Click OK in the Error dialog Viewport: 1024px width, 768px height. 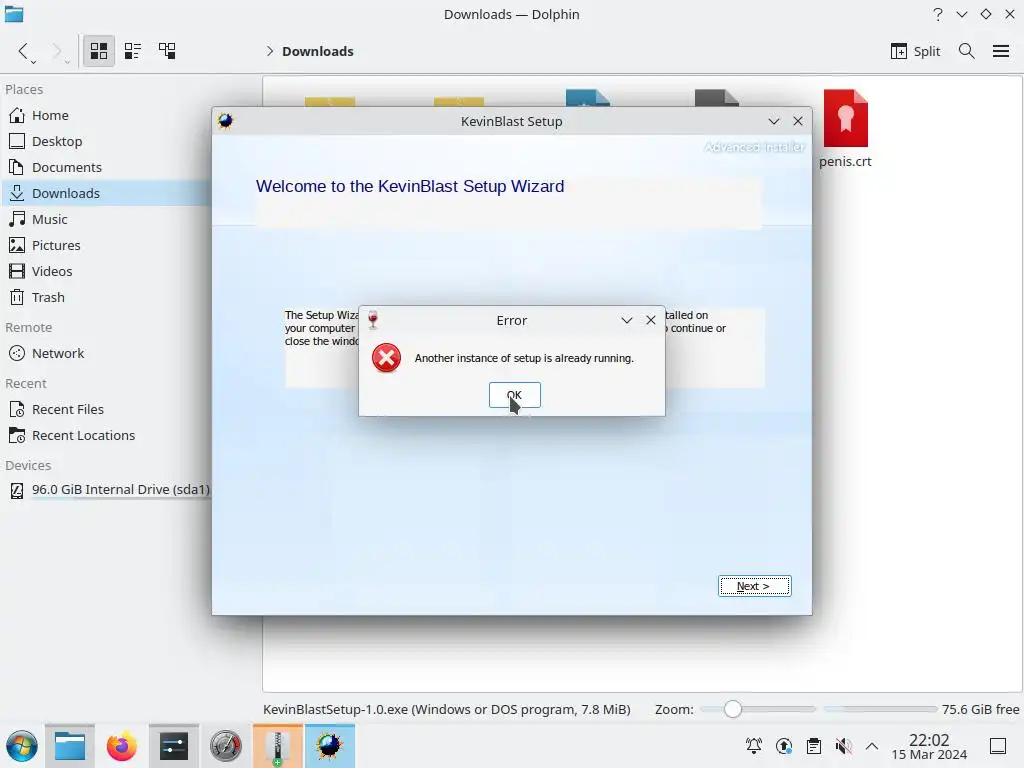pyautogui.click(x=515, y=395)
